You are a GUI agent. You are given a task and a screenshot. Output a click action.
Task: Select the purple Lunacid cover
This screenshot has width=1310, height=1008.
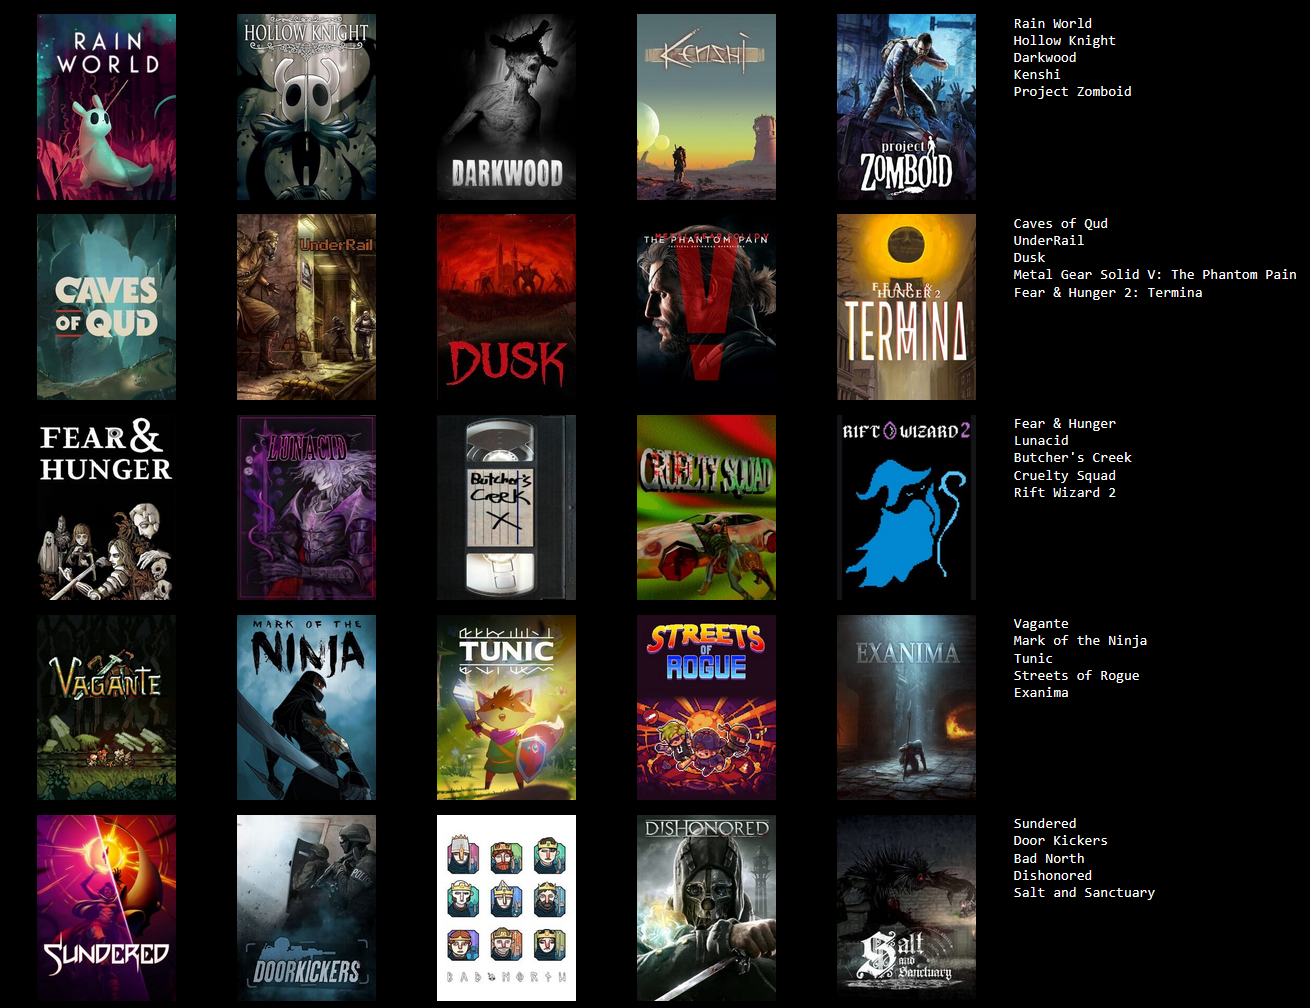tap(306, 507)
